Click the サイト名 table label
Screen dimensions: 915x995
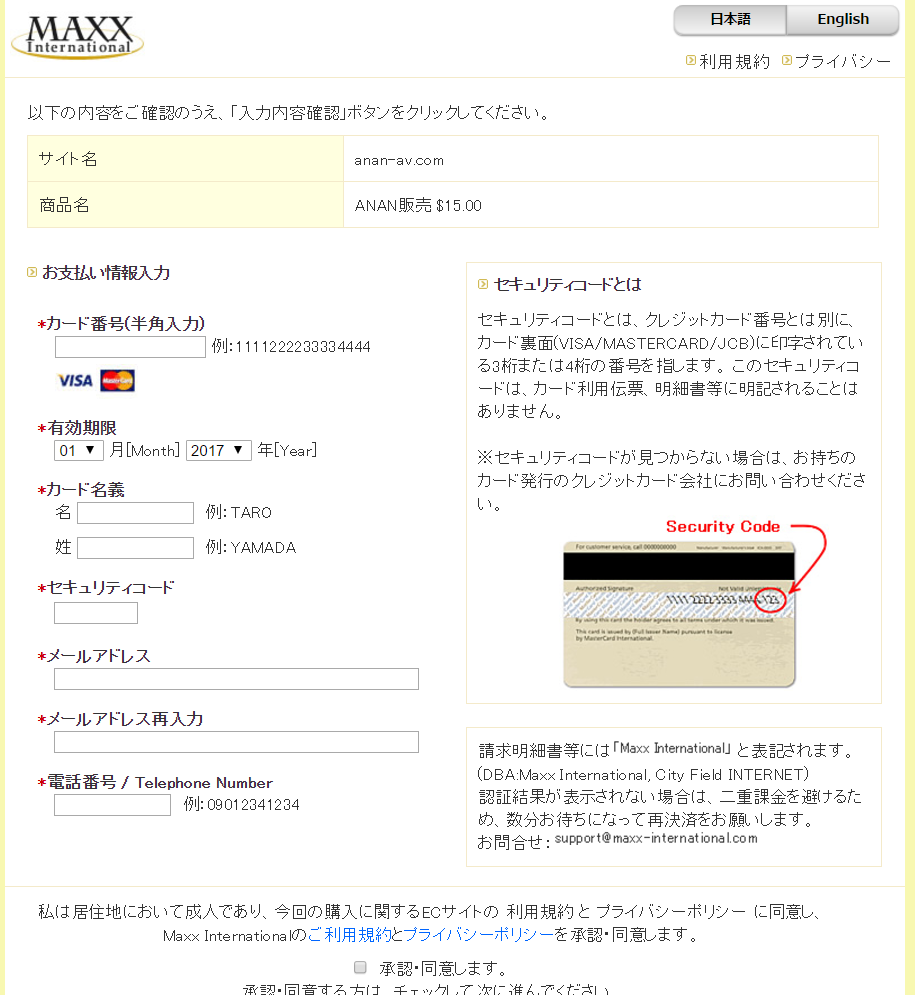click(68, 159)
